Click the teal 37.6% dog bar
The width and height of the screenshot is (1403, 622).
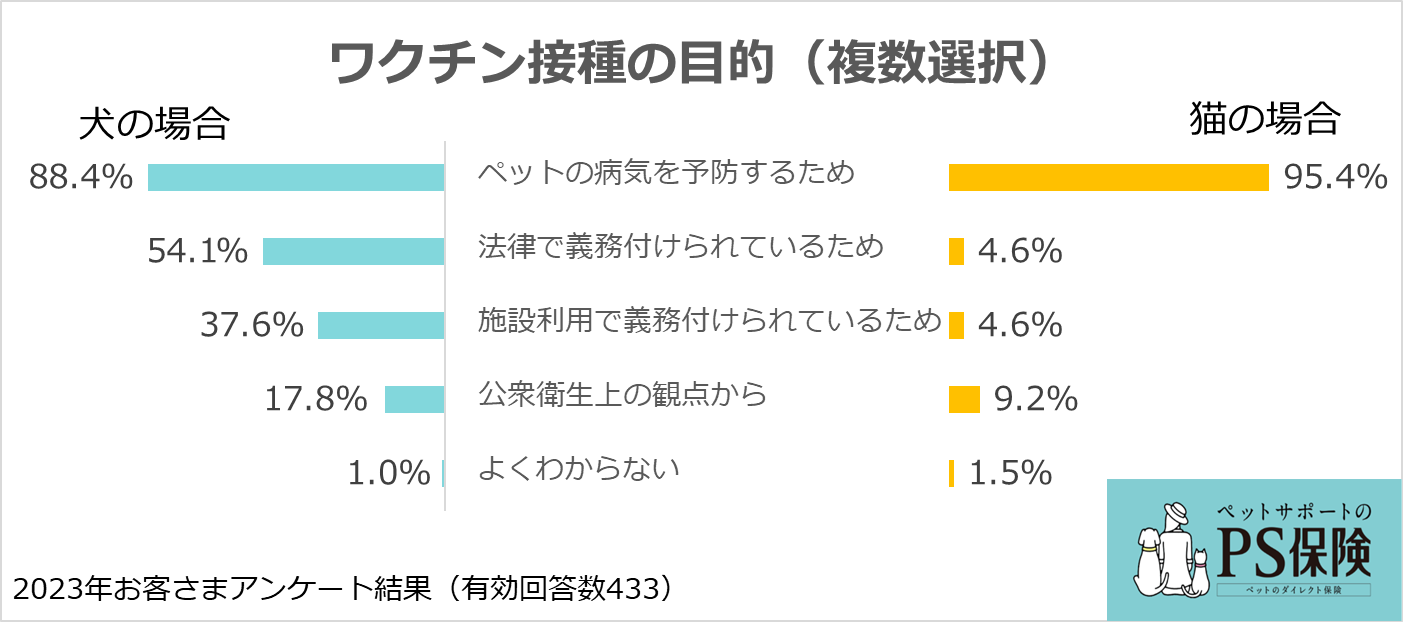pos(381,325)
